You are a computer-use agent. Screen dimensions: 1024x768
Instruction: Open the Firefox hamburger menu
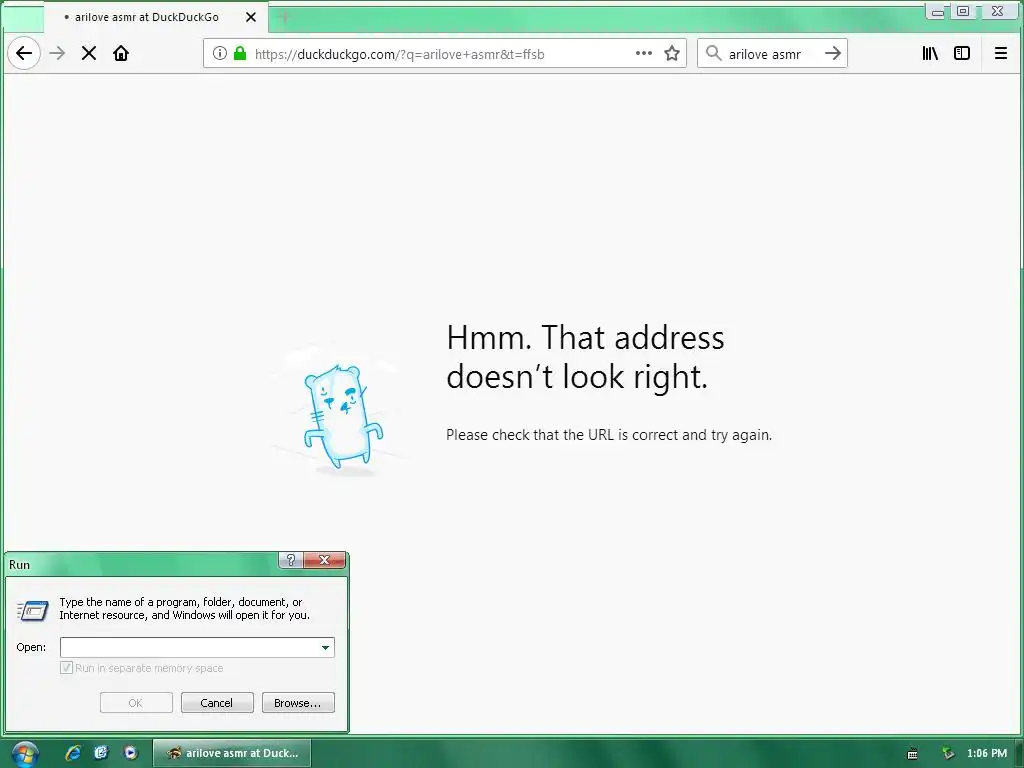(1000, 54)
